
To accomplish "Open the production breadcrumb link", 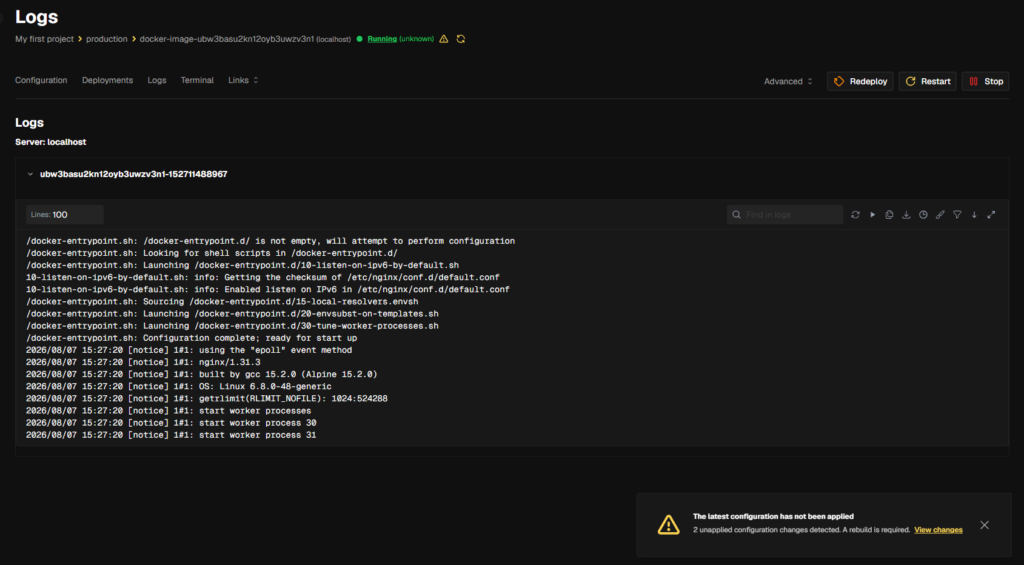I will (106, 39).
